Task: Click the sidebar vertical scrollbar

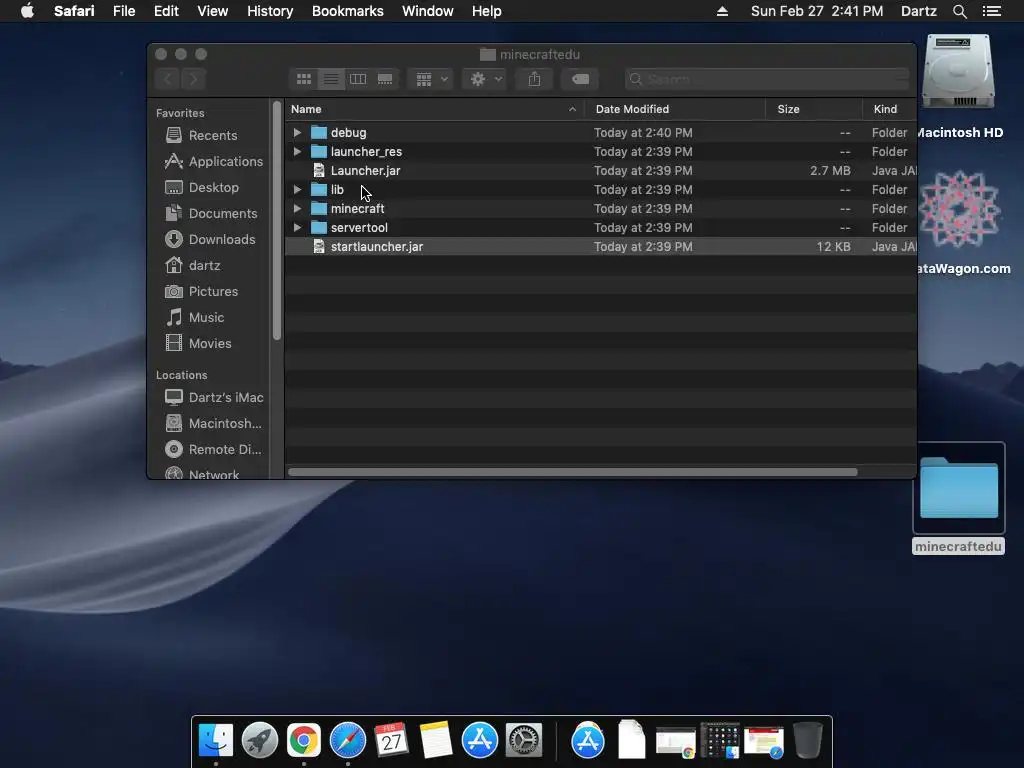Action: [x=277, y=221]
